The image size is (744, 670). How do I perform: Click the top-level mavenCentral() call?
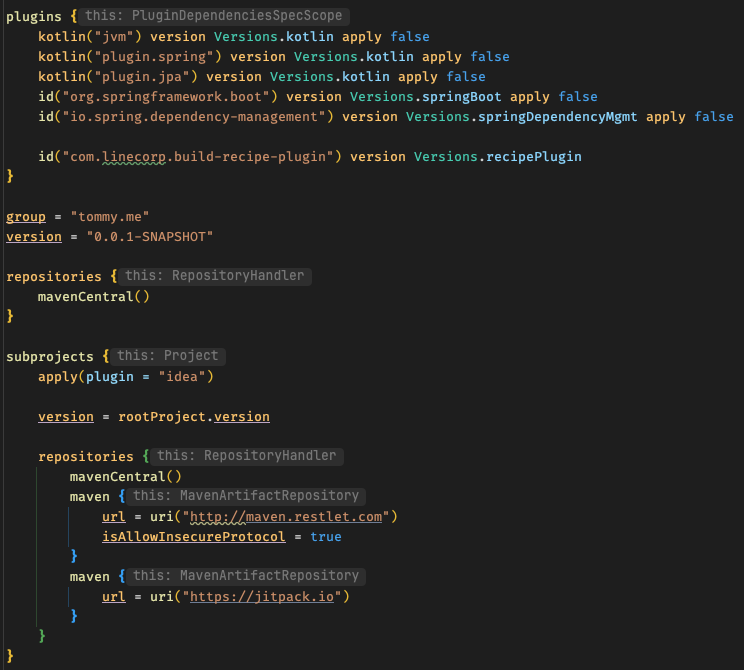pos(93,297)
